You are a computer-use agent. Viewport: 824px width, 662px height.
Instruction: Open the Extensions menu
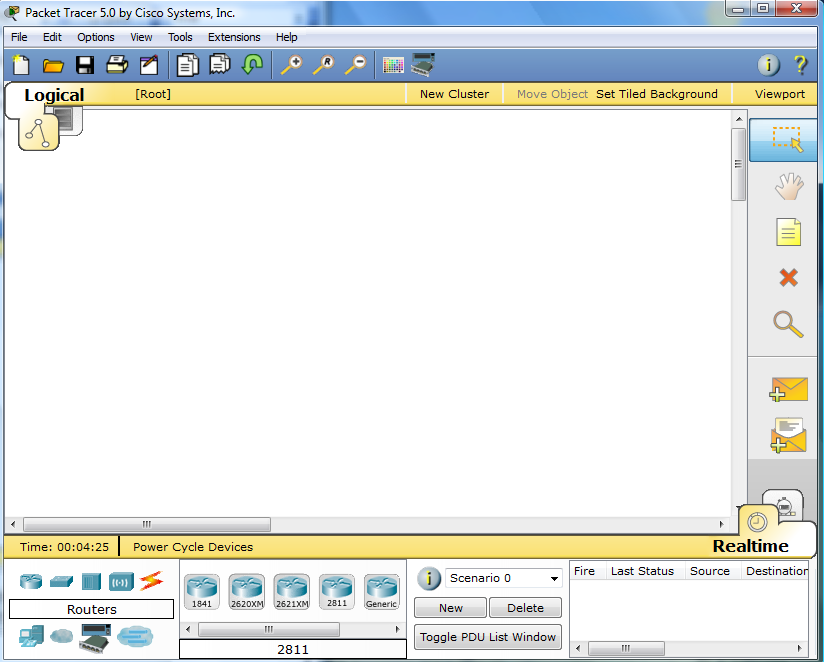pos(234,37)
